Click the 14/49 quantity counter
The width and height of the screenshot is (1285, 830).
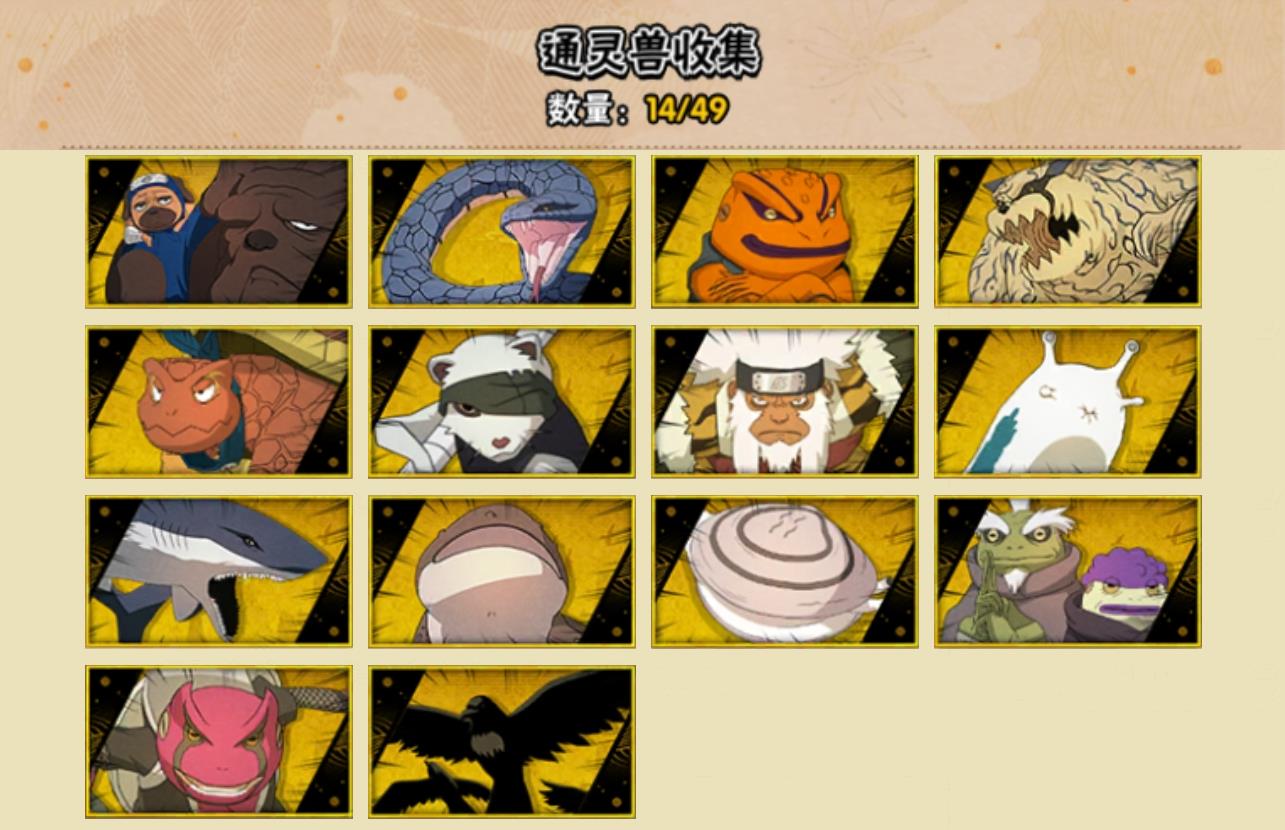pyautogui.click(x=686, y=109)
